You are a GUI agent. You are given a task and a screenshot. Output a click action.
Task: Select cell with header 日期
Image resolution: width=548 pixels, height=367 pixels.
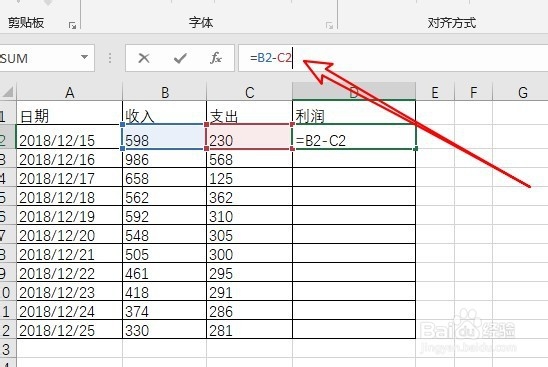(70, 113)
